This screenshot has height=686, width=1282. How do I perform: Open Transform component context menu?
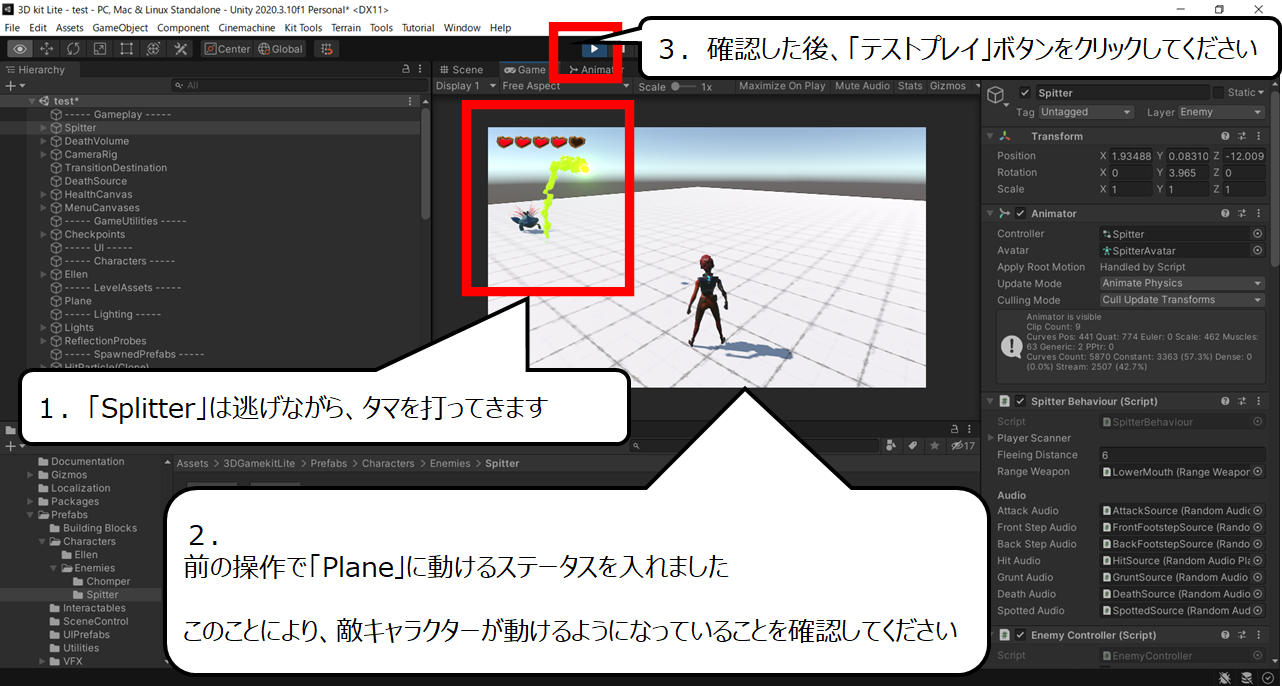click(1258, 136)
